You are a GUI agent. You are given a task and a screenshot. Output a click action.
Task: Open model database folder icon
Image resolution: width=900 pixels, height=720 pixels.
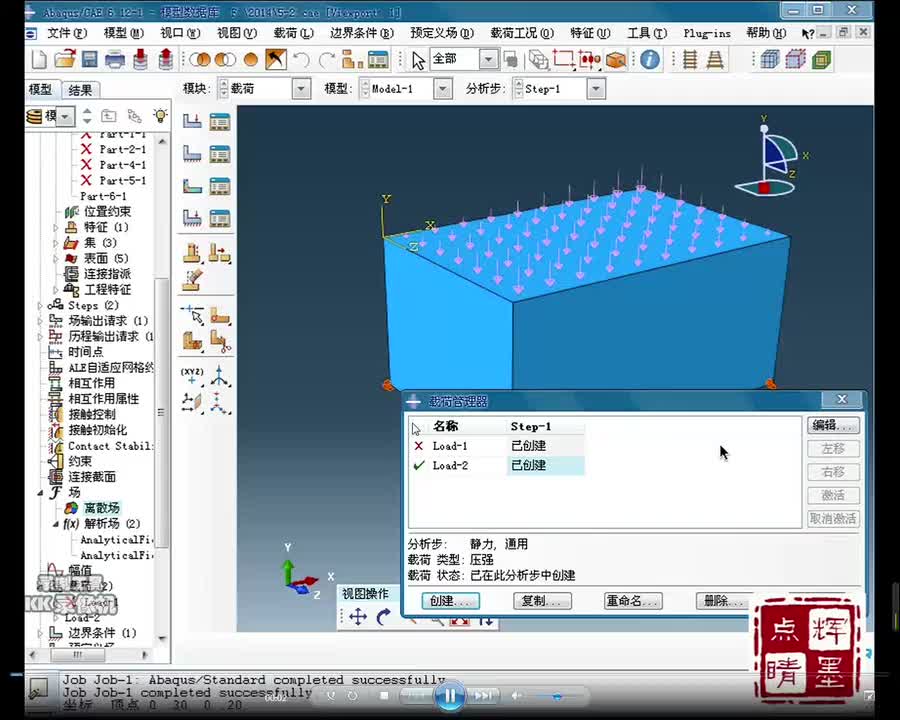[65, 59]
